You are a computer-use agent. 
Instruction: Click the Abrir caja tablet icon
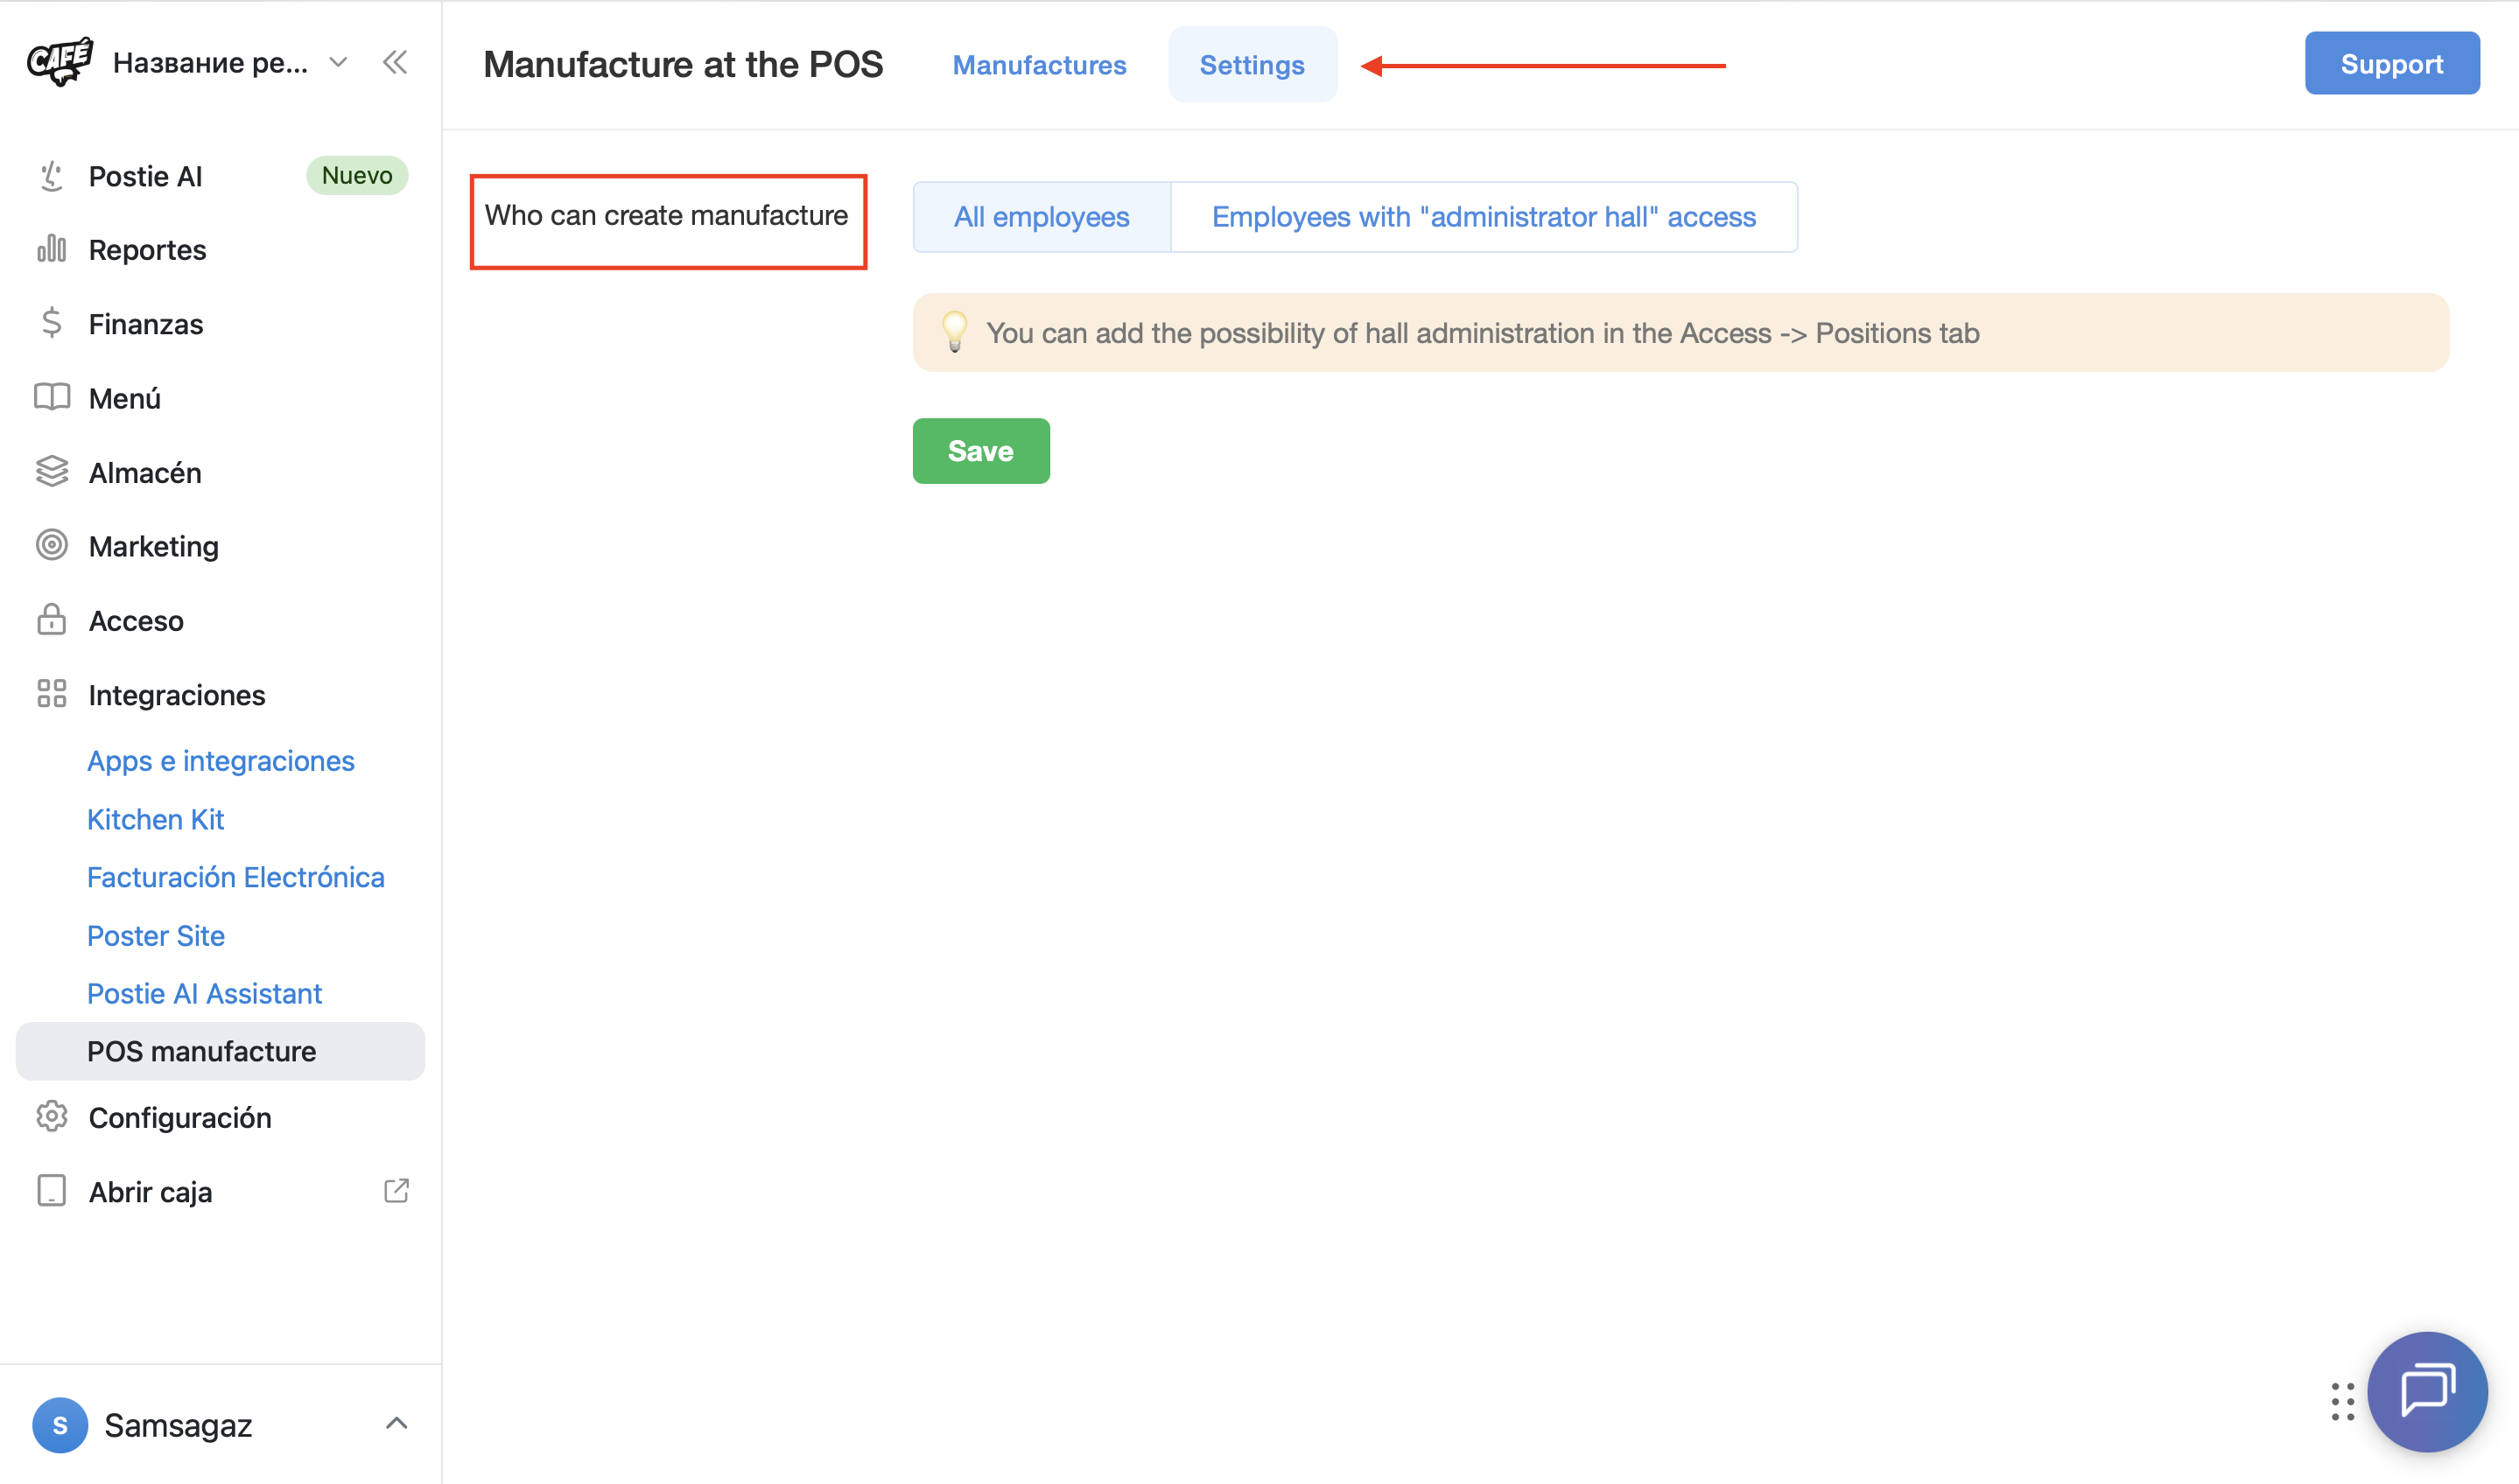click(x=51, y=1191)
